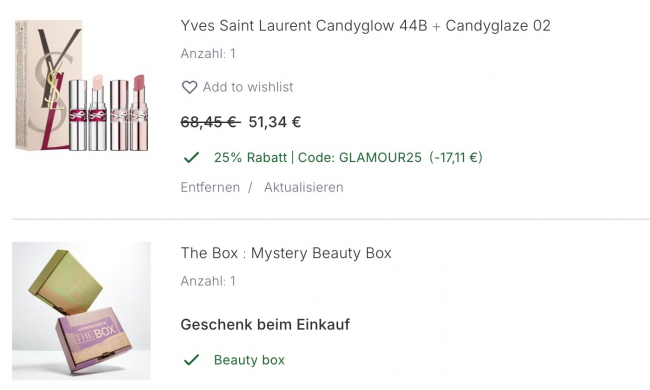Click the discounted 51,34 € price
Image resolution: width=650 pixels, height=390 pixels.
pos(274,122)
